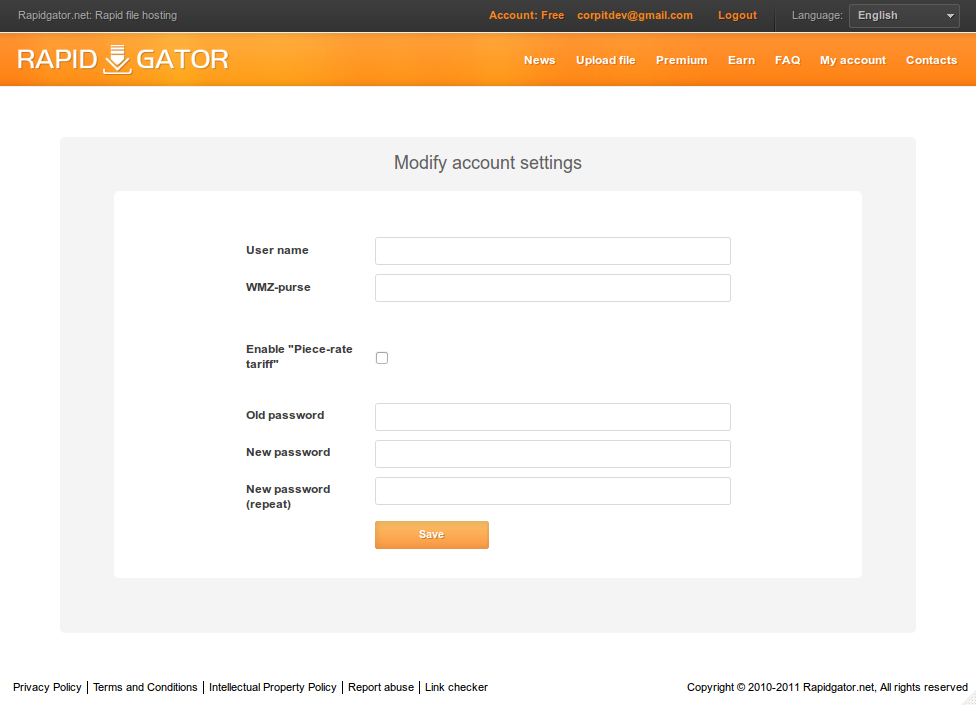Click the WMZ-purse label

coord(278,287)
